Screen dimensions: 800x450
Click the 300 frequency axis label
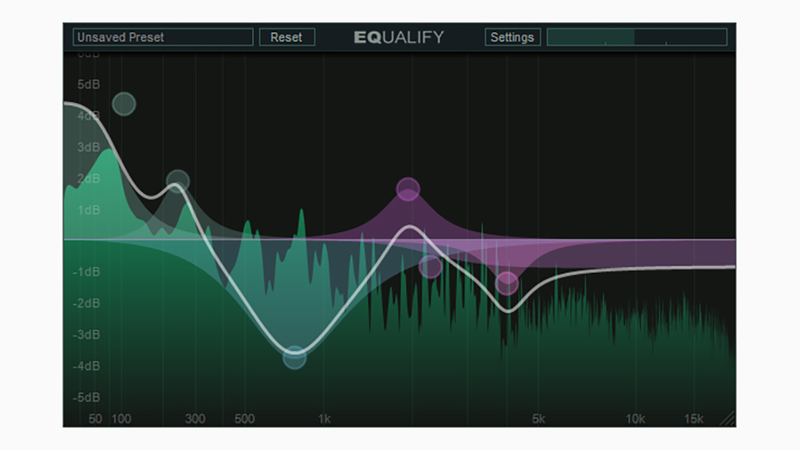[x=195, y=419]
